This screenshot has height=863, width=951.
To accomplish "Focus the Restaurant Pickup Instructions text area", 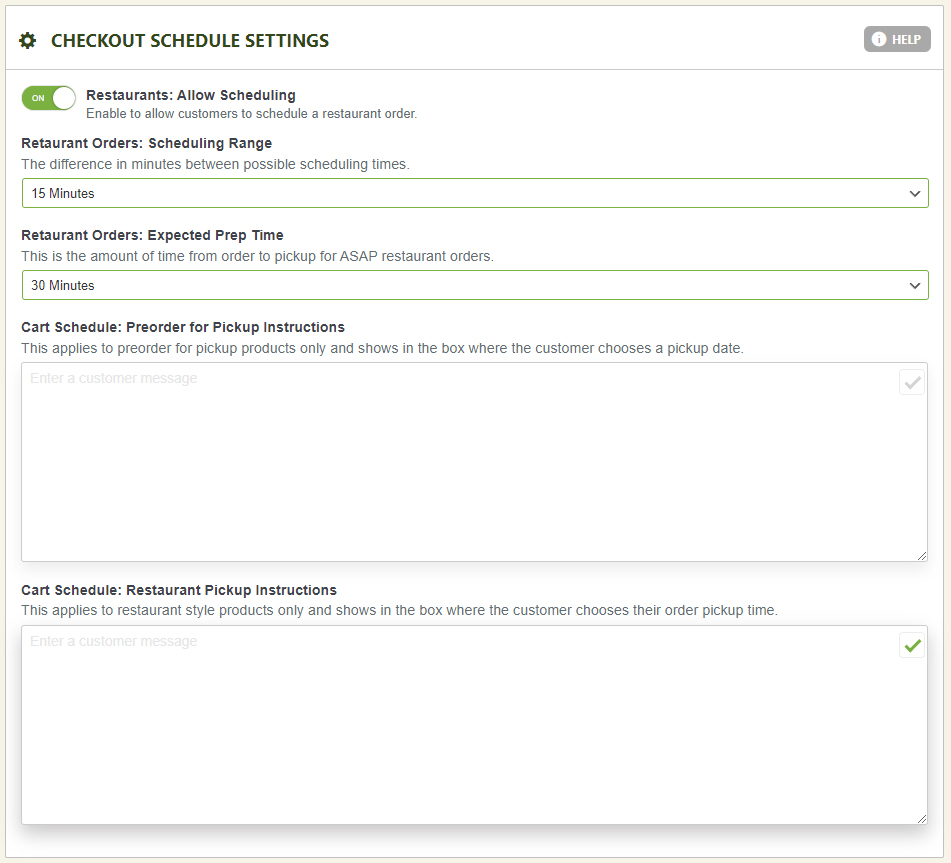I will 460,730.
